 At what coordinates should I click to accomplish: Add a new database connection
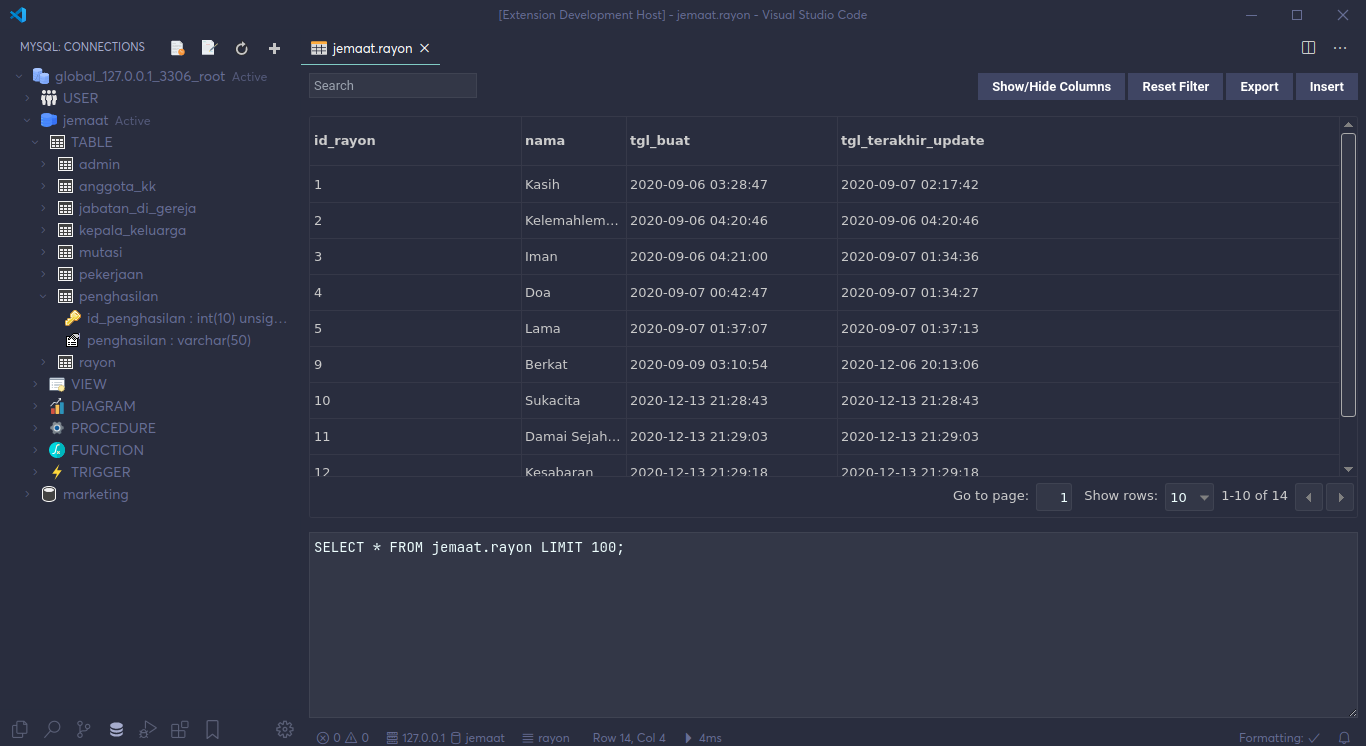click(x=273, y=47)
